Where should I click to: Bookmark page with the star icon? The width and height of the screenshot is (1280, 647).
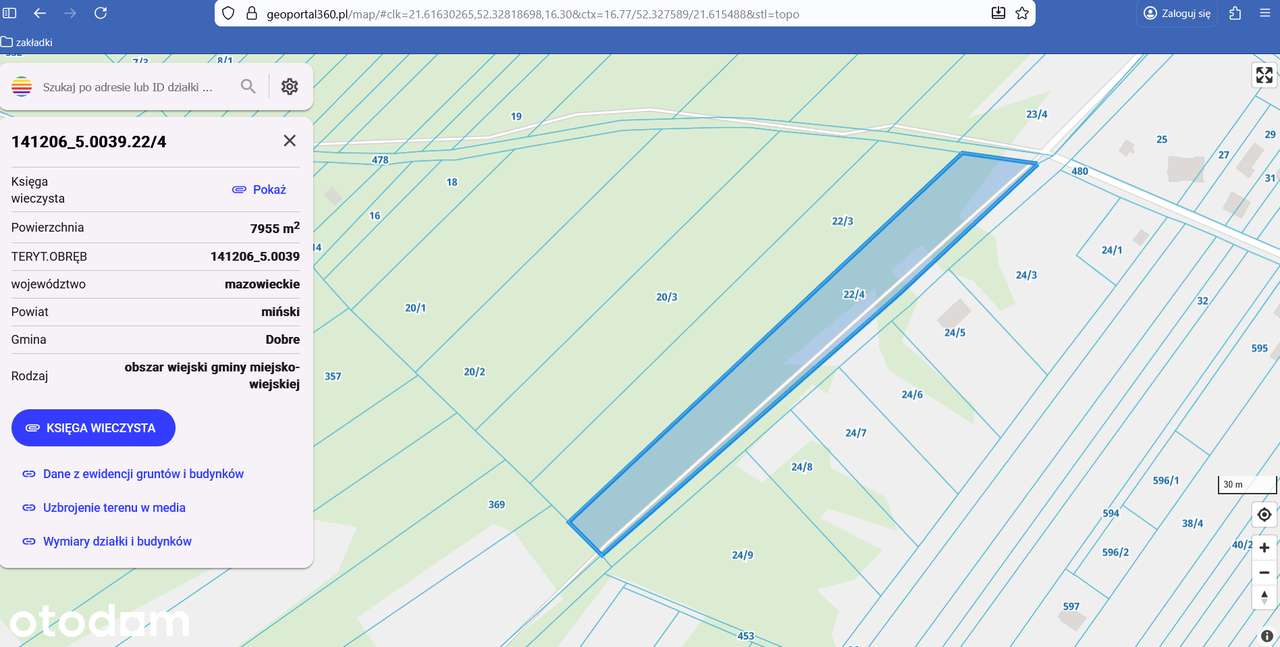[1022, 13]
